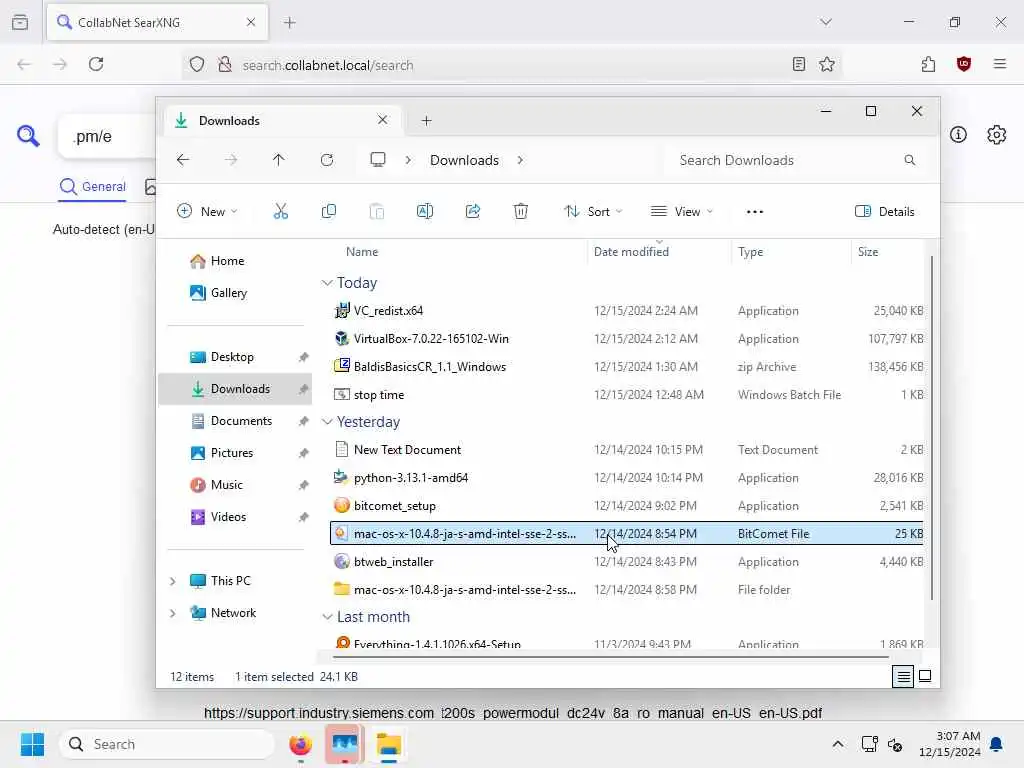
Task: Open File Explorer from the taskbar
Action: click(x=389, y=744)
